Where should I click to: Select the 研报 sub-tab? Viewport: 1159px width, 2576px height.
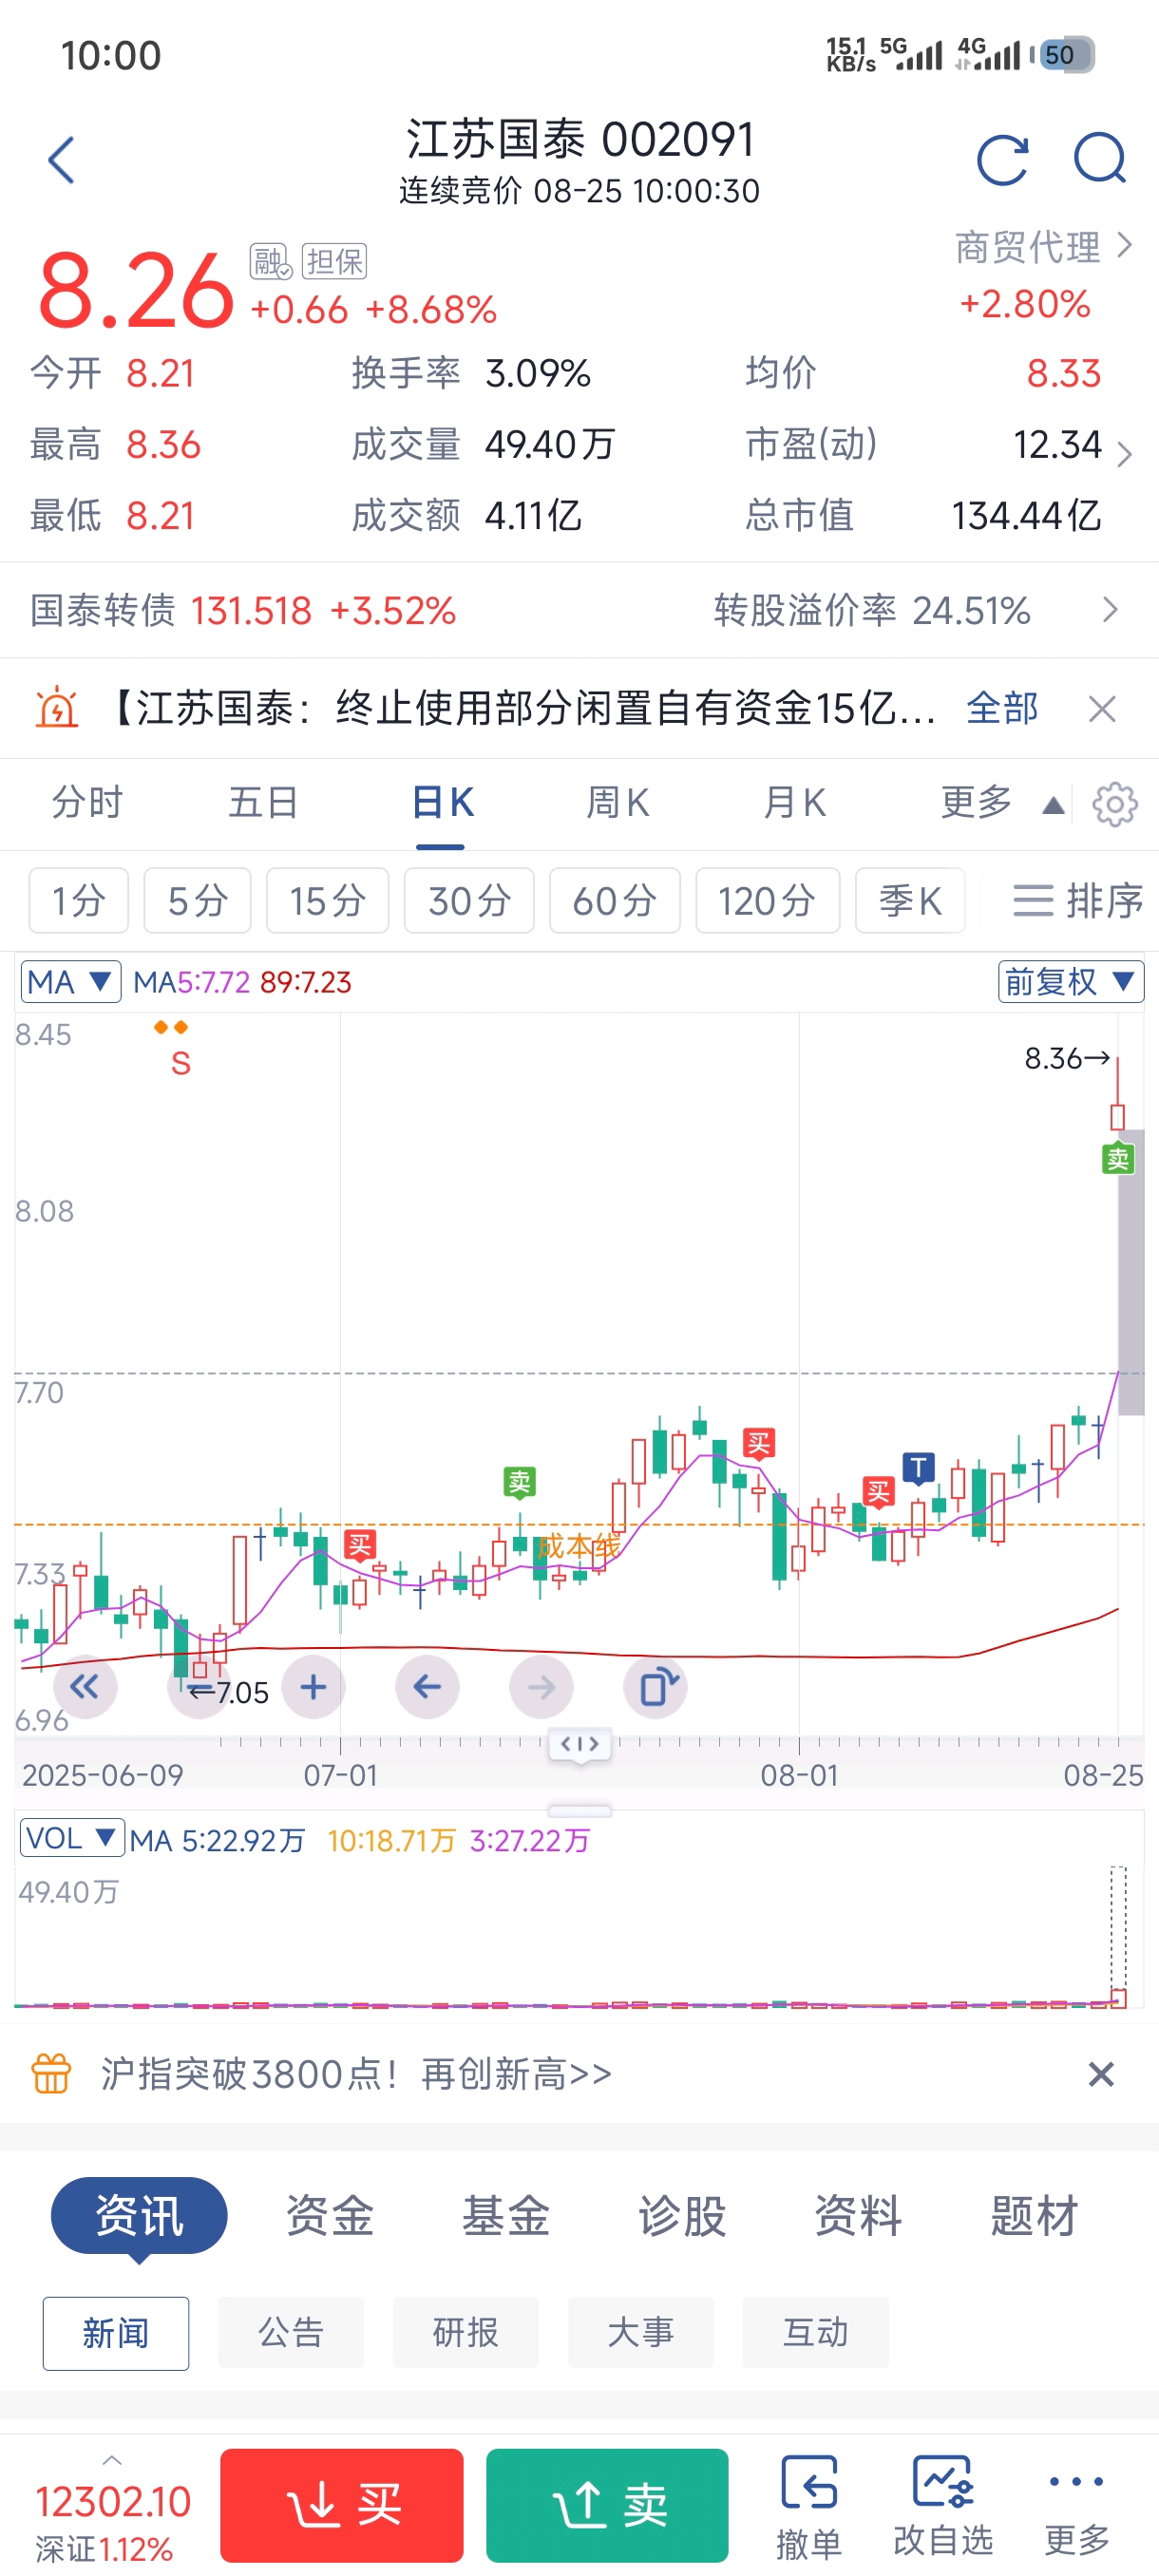[x=466, y=2334]
